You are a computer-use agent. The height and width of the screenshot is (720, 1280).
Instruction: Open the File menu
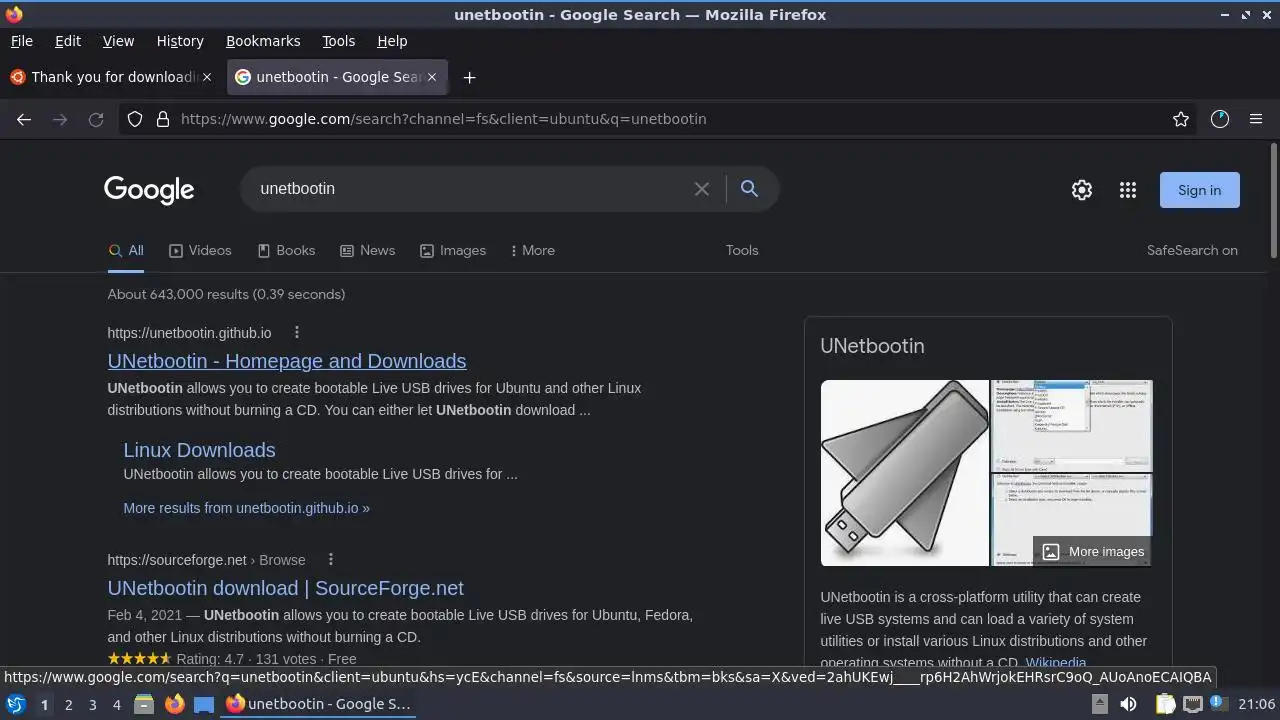point(21,41)
